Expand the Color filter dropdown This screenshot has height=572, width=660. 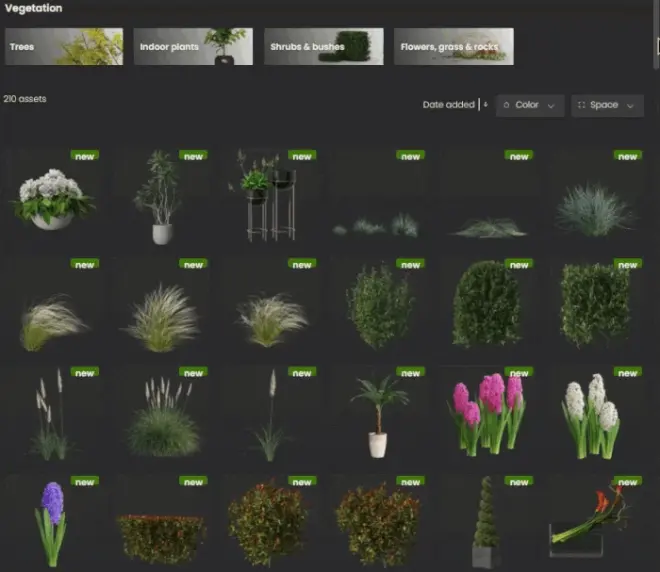pos(530,105)
